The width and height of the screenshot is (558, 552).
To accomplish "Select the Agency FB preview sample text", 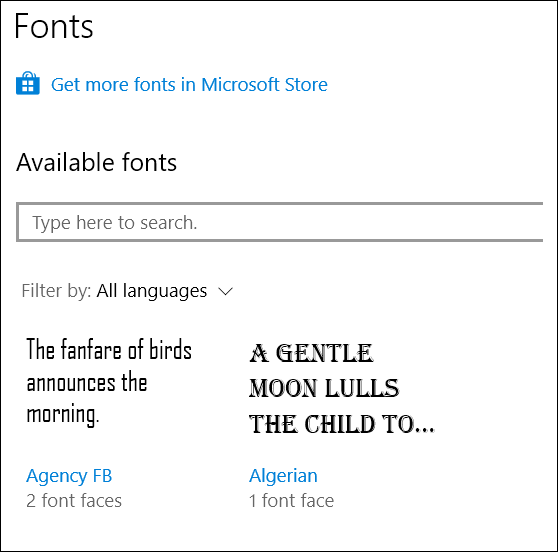I will [x=109, y=382].
